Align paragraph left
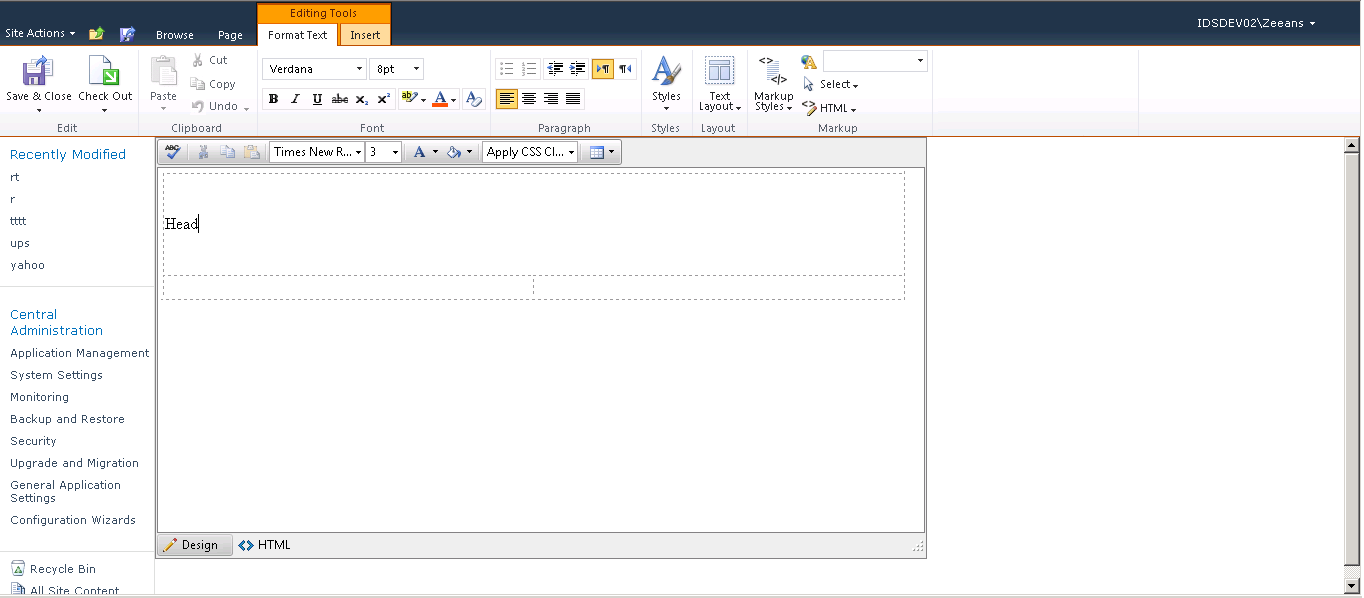1364x598 pixels. pyautogui.click(x=507, y=99)
